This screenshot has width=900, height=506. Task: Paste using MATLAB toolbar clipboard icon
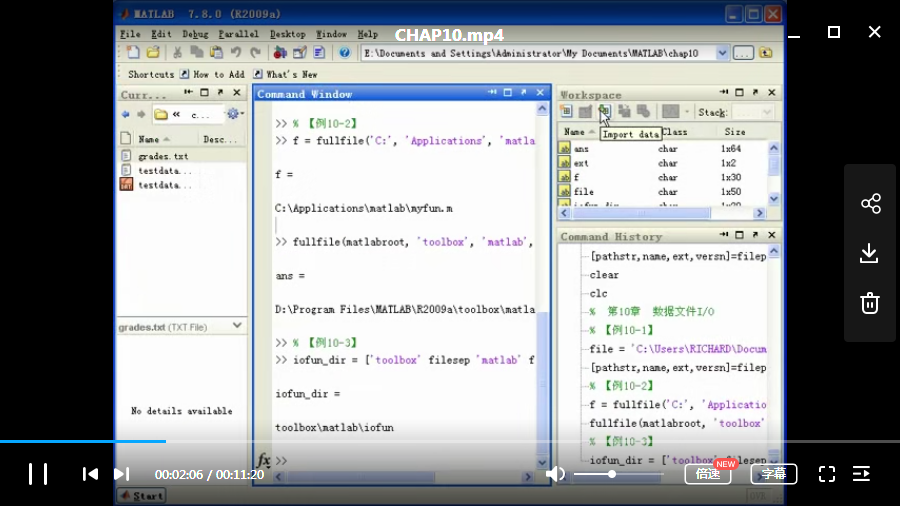pos(216,53)
